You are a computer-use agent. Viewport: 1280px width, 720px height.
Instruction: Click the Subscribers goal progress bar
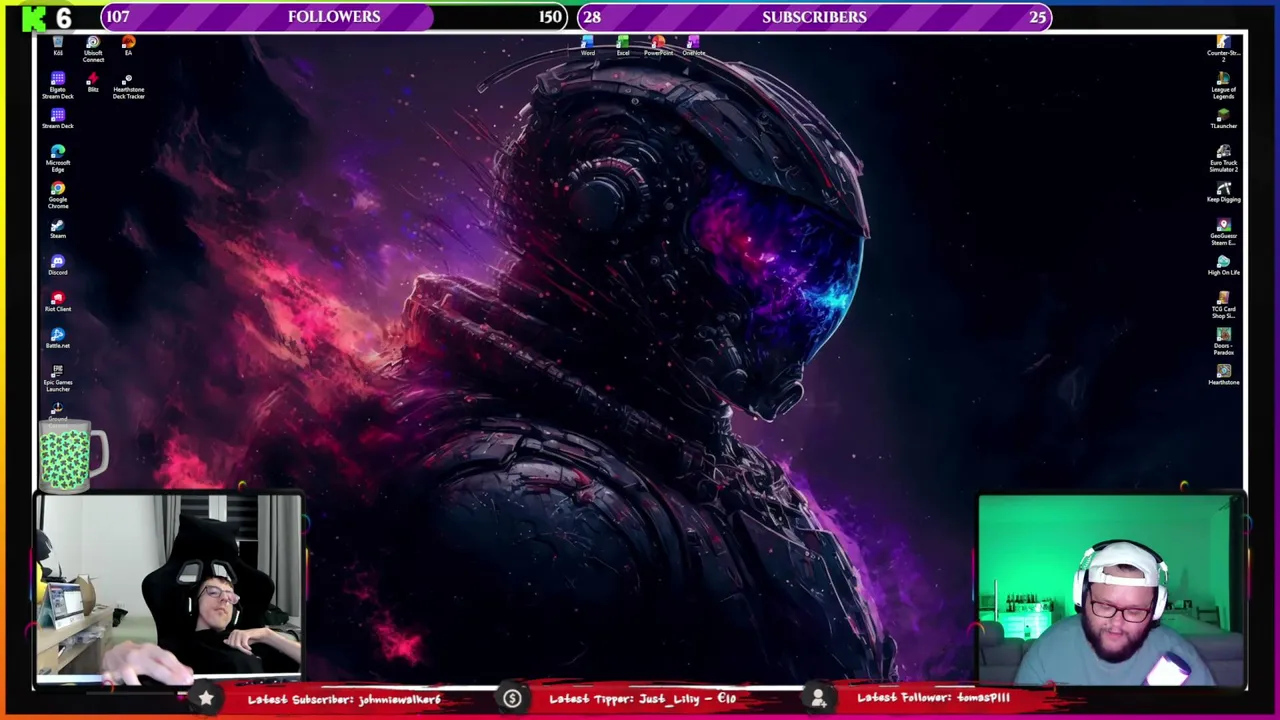pos(814,17)
